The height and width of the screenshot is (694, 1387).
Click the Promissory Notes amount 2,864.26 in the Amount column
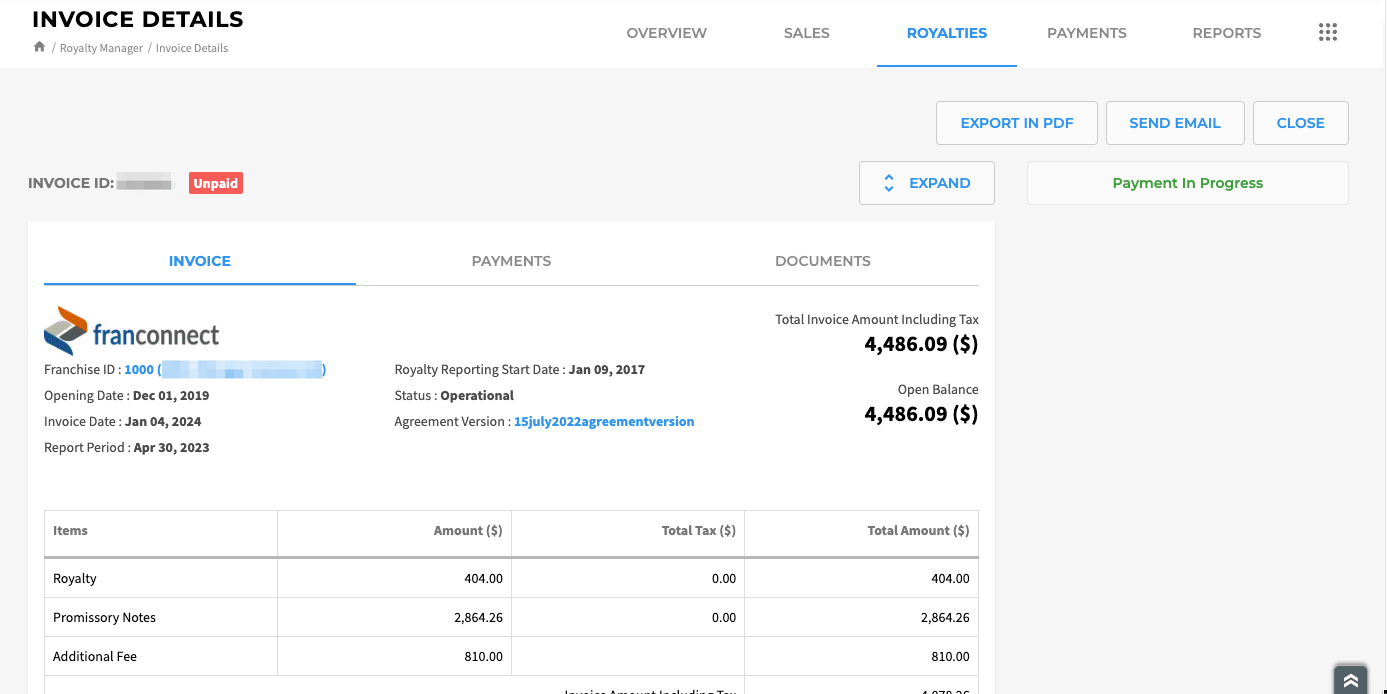click(x=478, y=618)
